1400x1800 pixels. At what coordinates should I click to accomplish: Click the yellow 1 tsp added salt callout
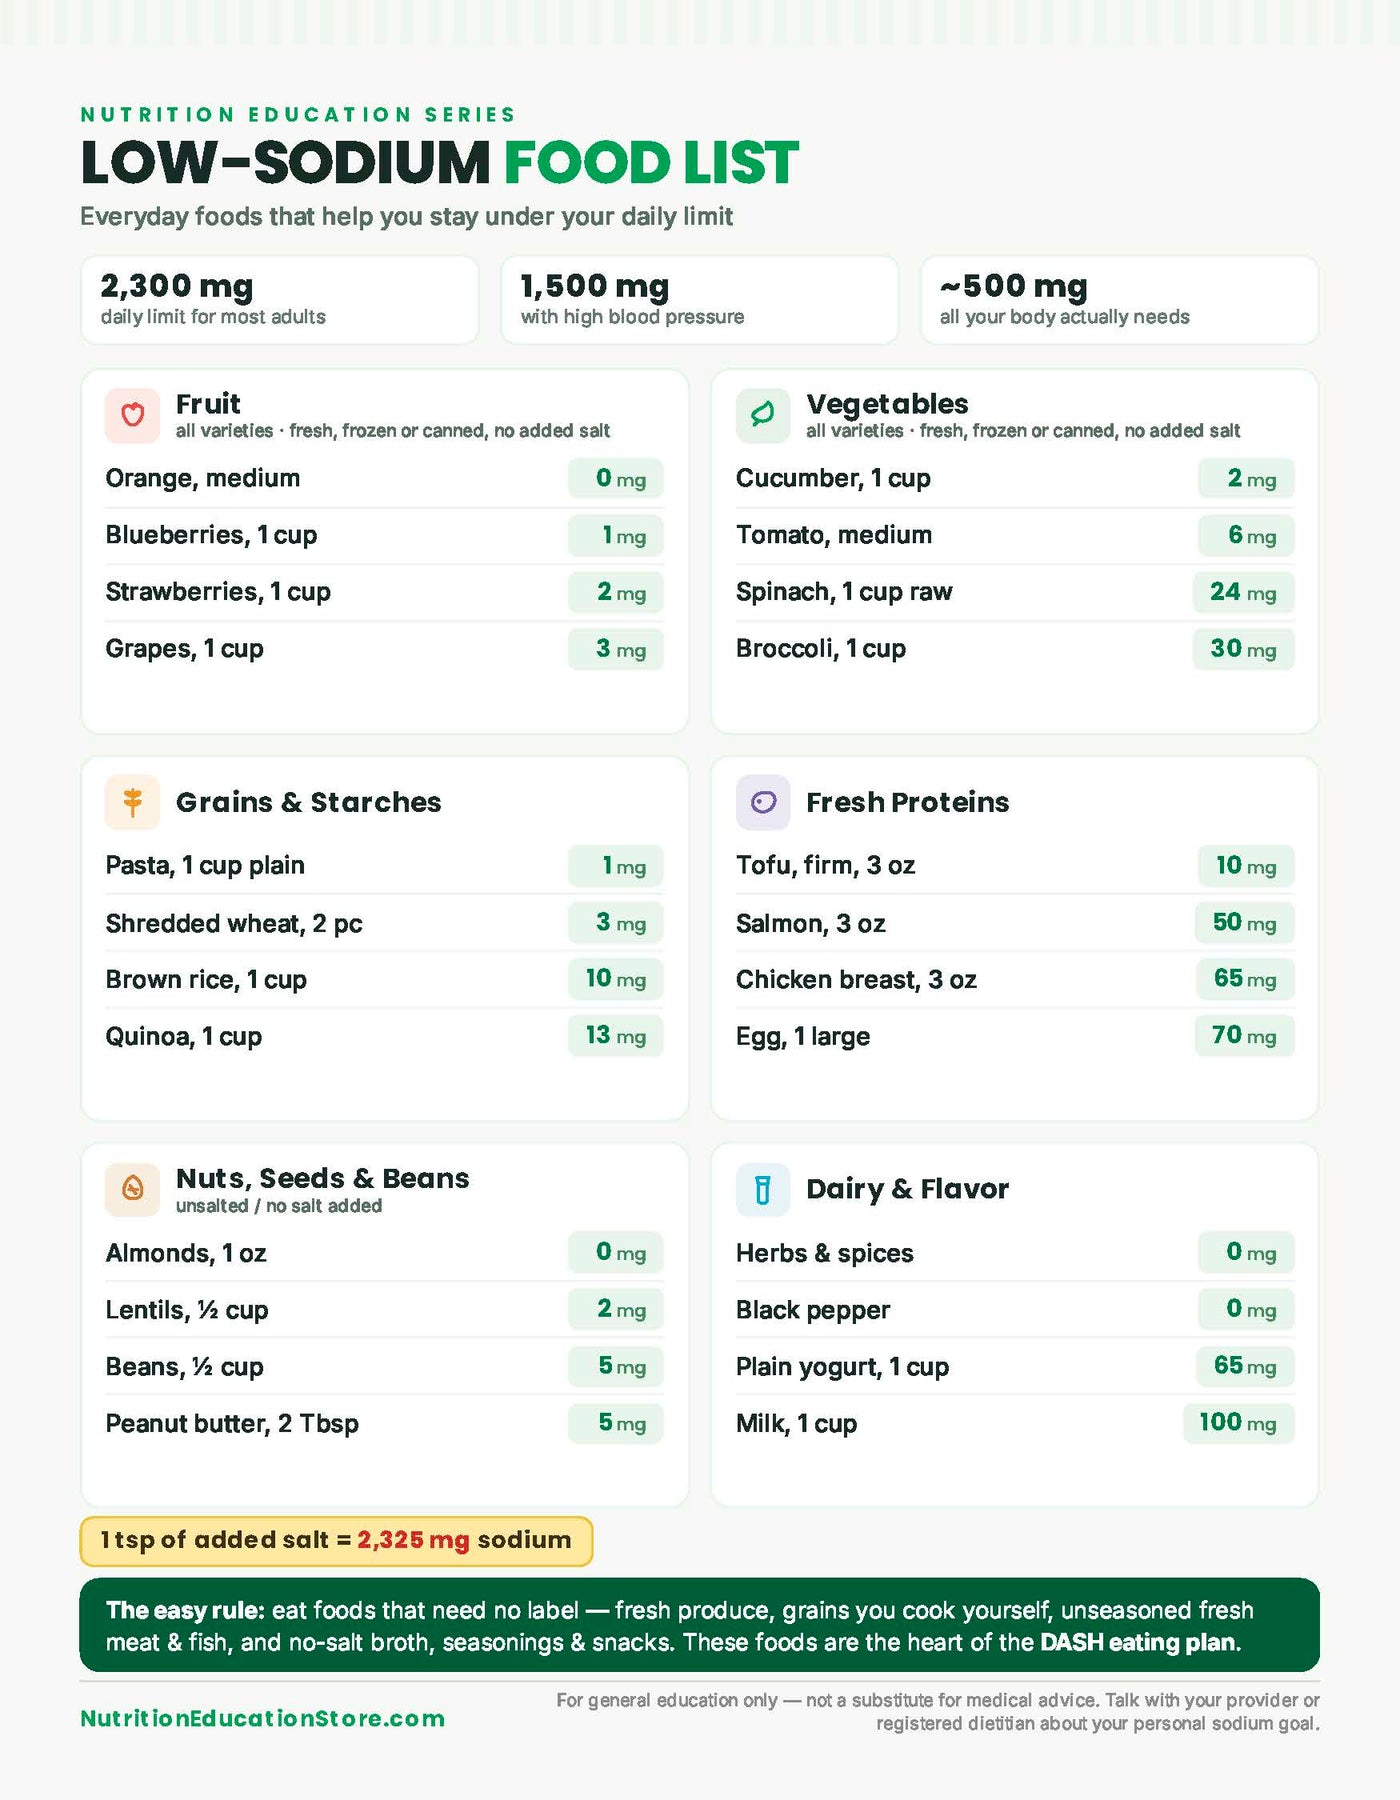pyautogui.click(x=336, y=1541)
